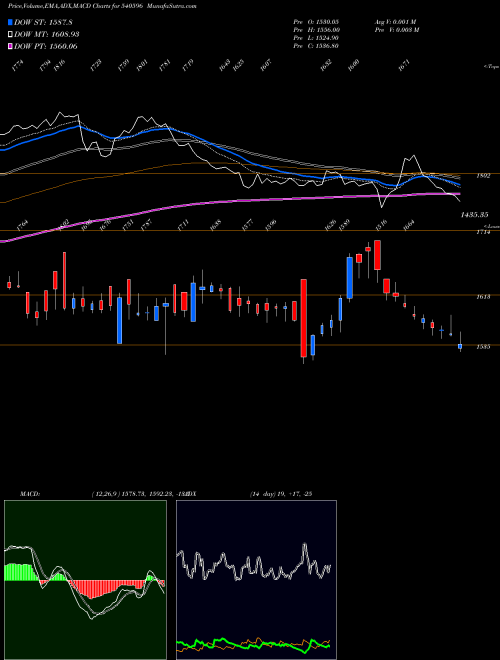
Task: Click the 1585 price axis label
Action: coord(483,347)
